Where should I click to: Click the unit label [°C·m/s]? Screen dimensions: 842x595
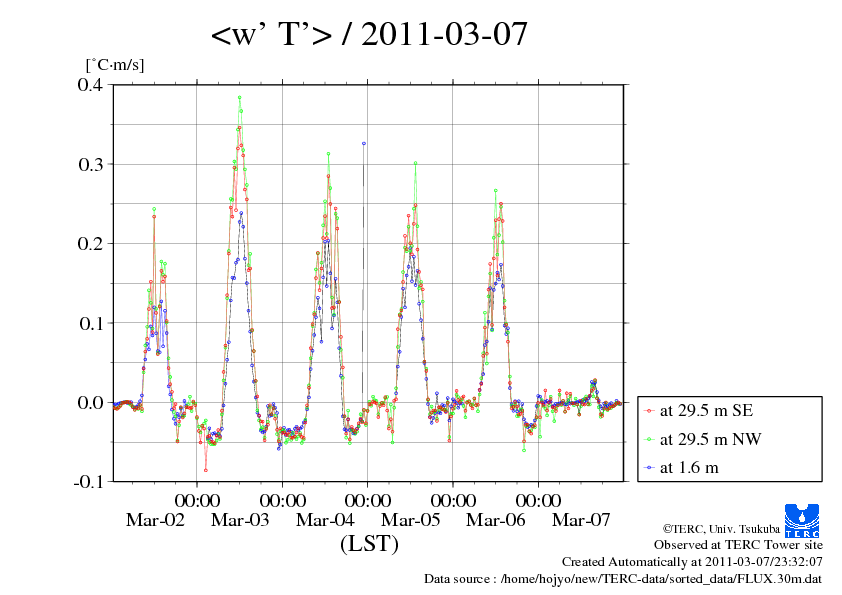tap(115, 65)
